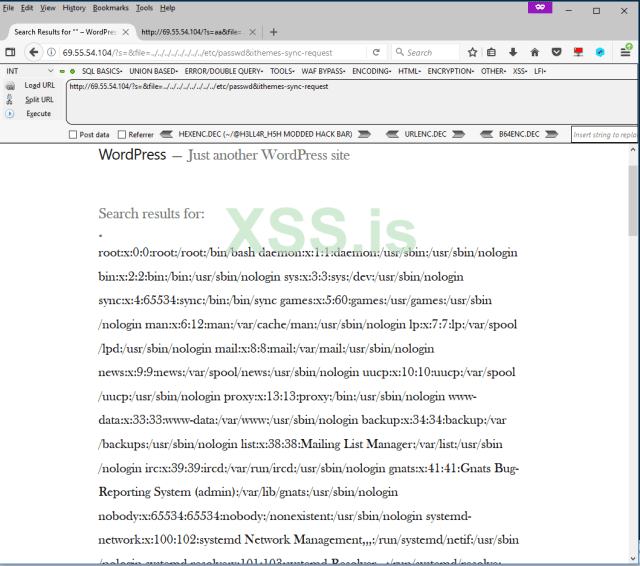Show bookmarks list icon
640x566 pixels.
coord(491,52)
